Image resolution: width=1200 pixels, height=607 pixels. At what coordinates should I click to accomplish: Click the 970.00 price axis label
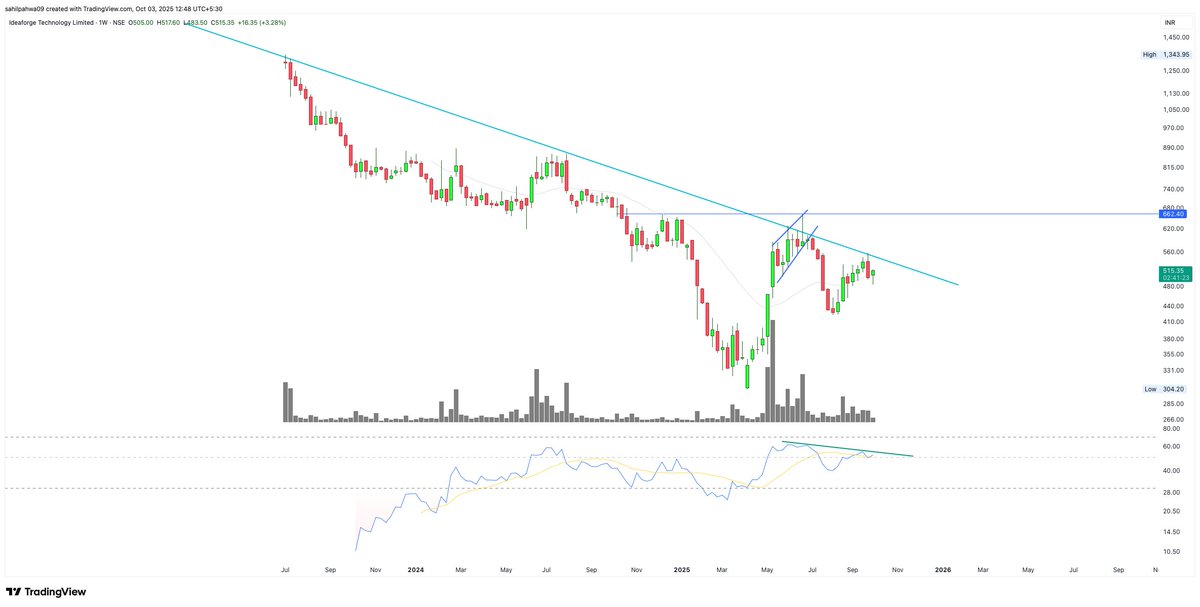(1172, 128)
